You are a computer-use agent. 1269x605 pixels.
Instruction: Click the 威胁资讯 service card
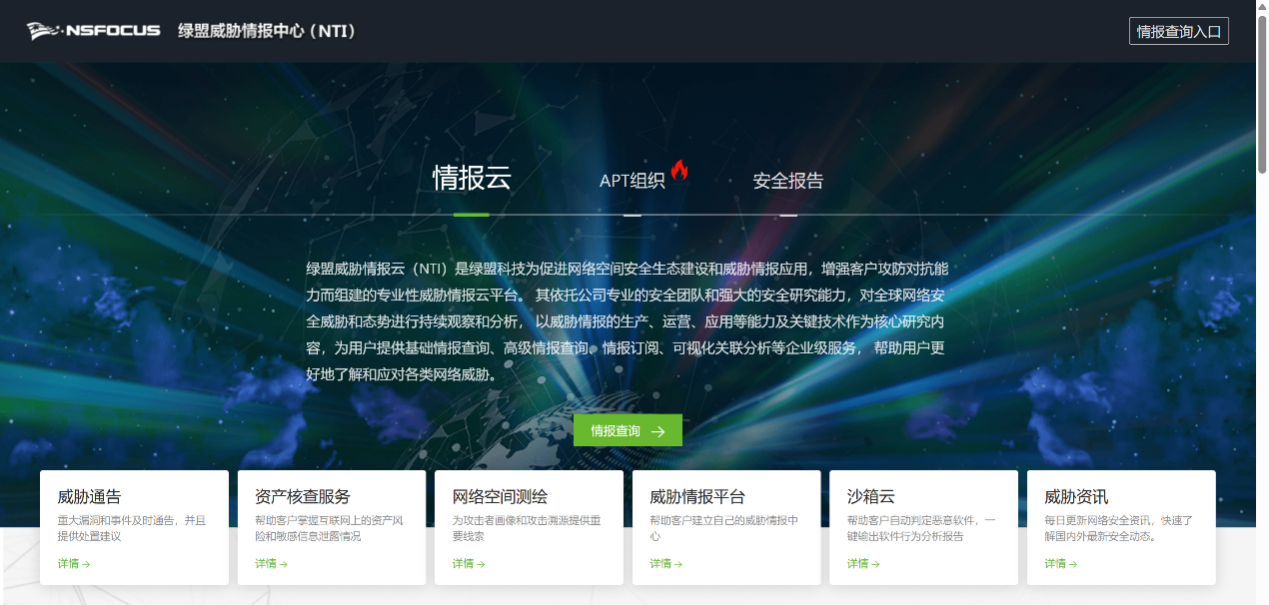point(1120,527)
